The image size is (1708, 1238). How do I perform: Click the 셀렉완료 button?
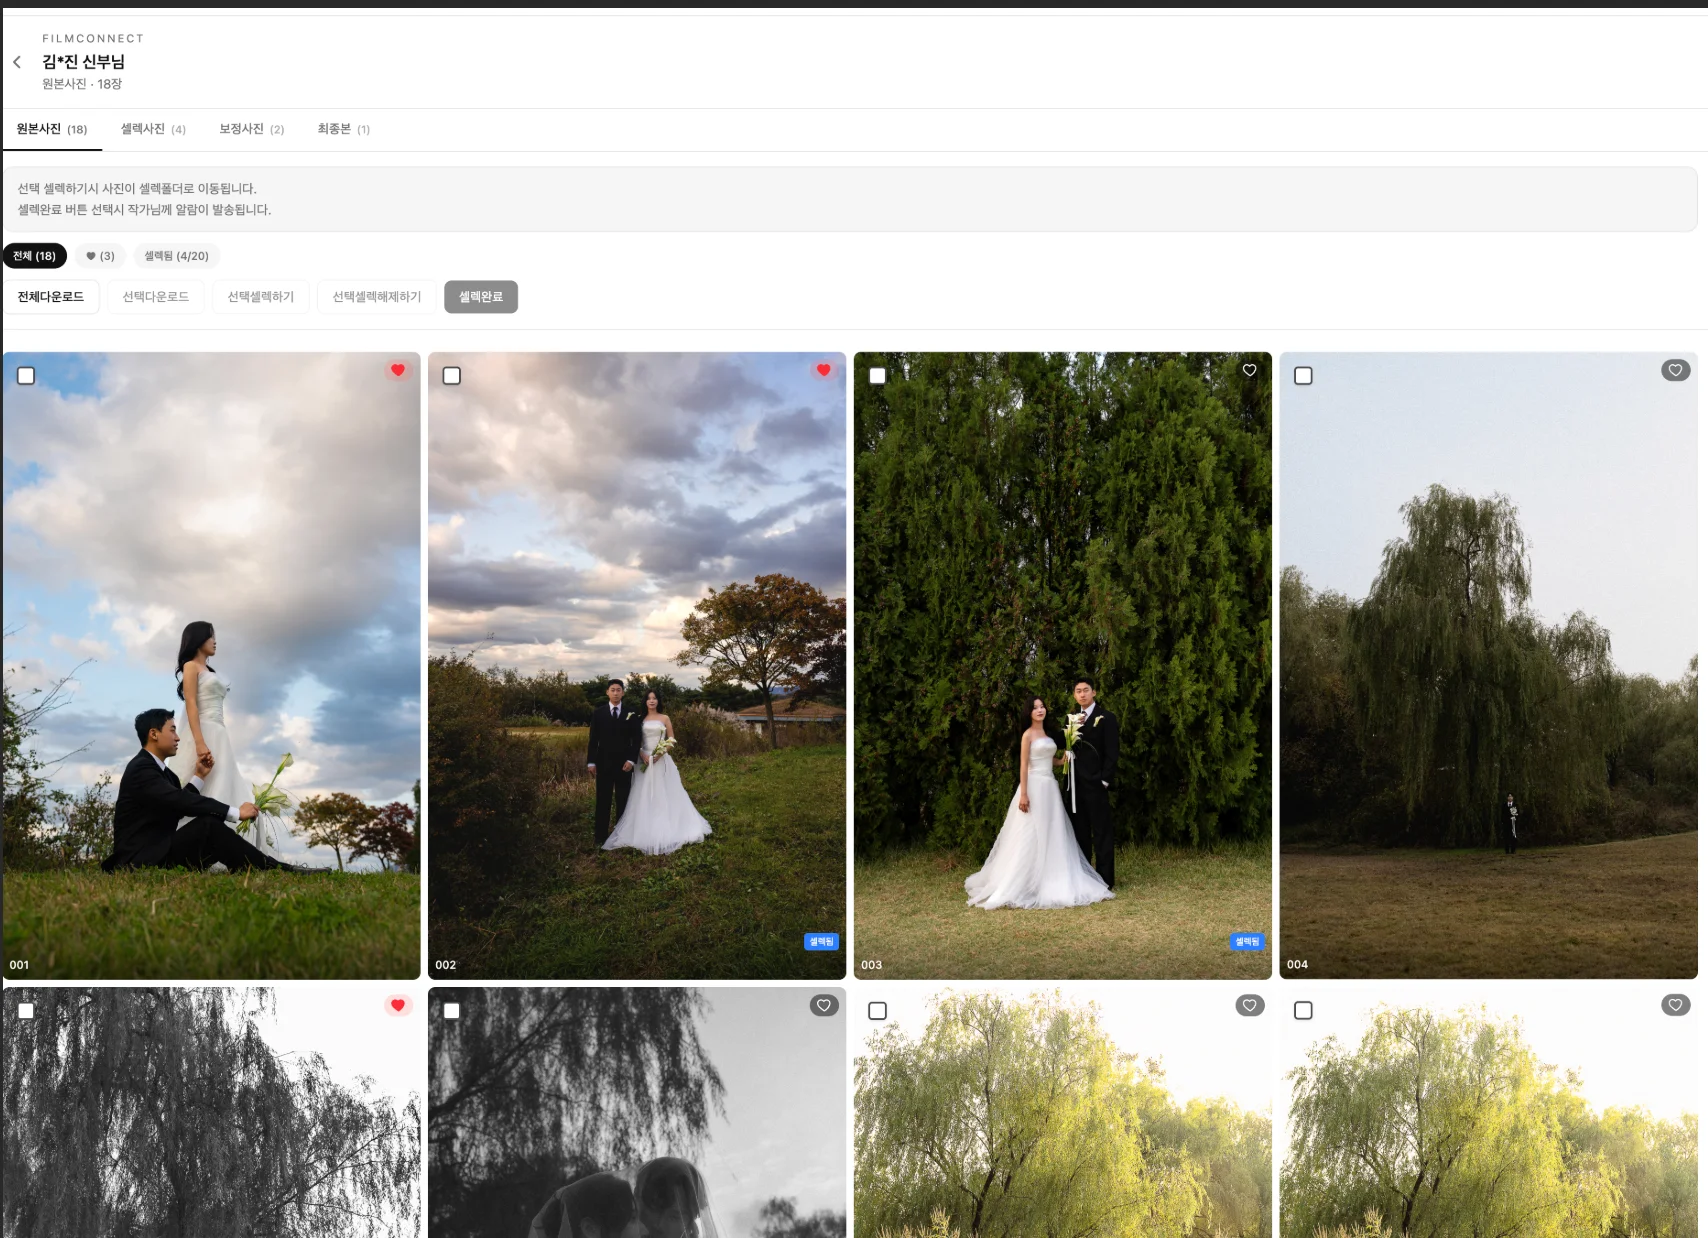(480, 297)
